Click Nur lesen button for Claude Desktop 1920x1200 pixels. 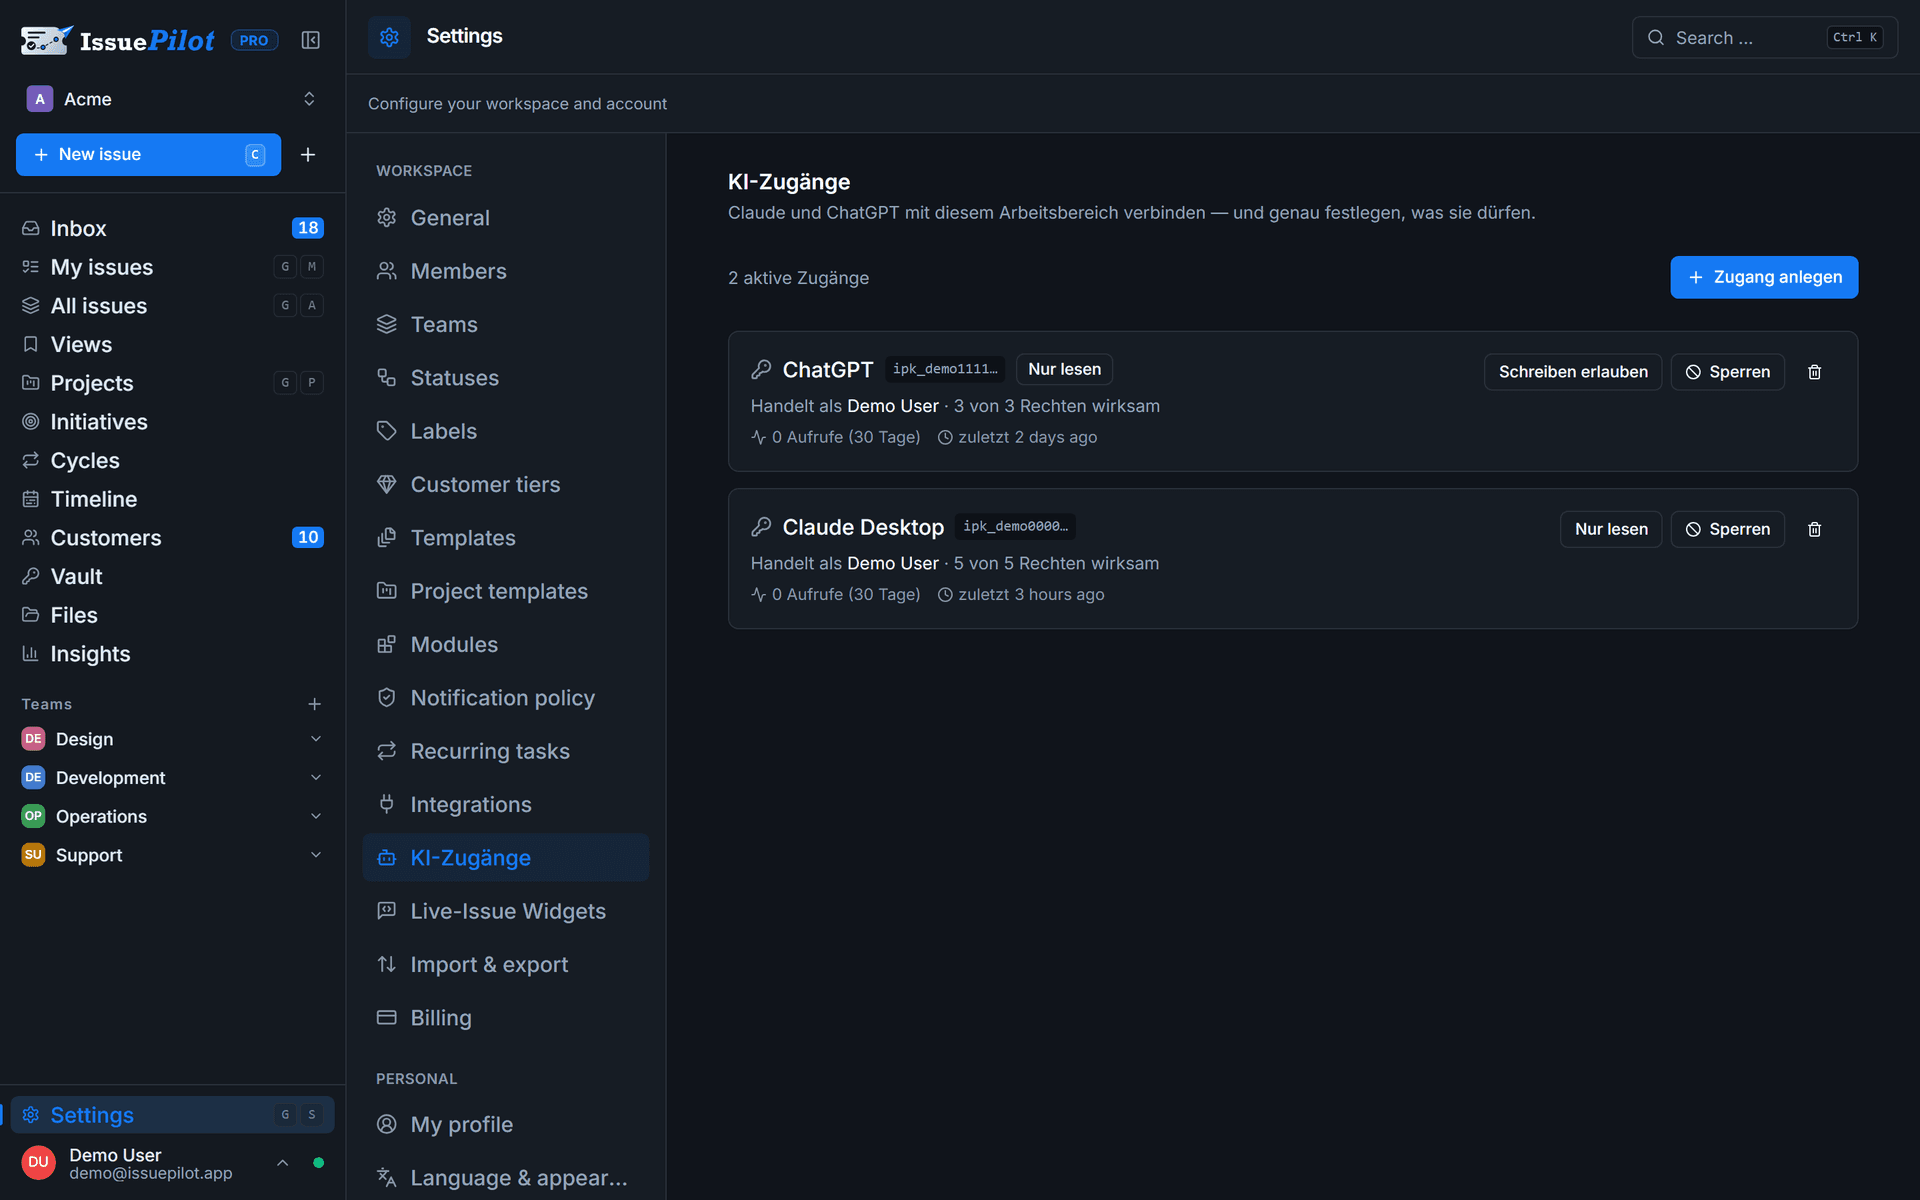tap(1611, 529)
